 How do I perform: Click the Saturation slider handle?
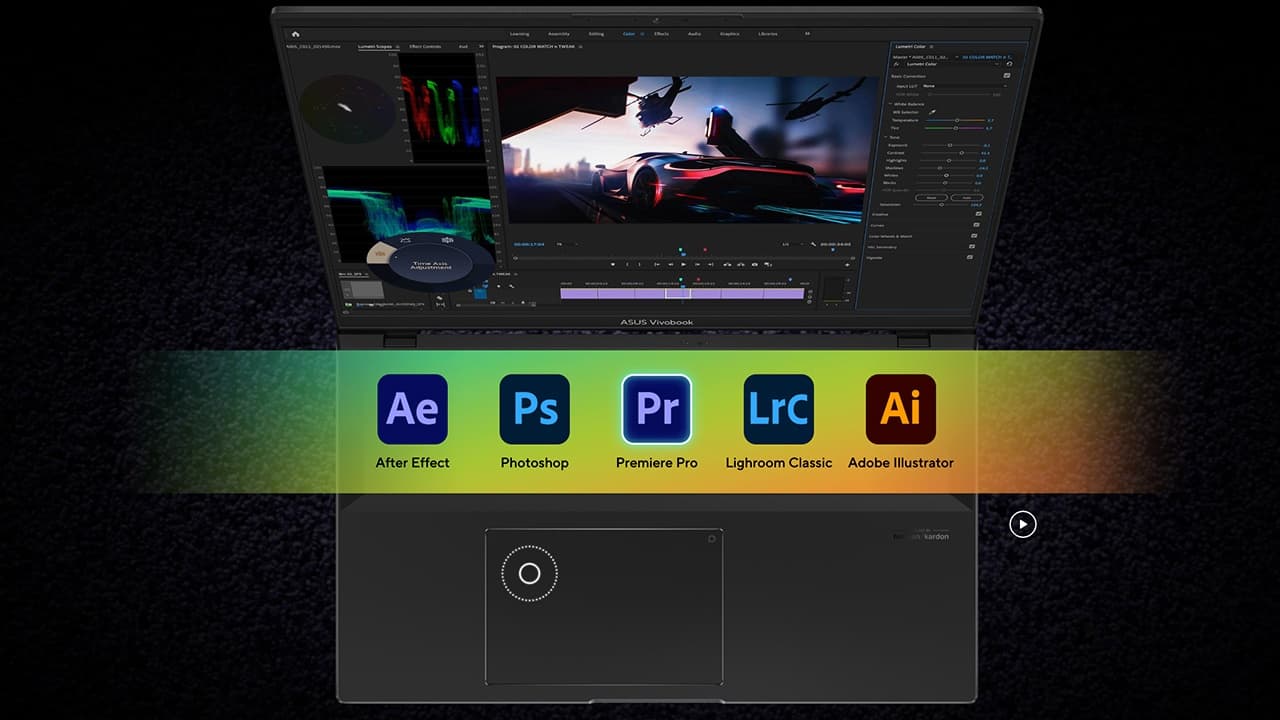pos(941,204)
